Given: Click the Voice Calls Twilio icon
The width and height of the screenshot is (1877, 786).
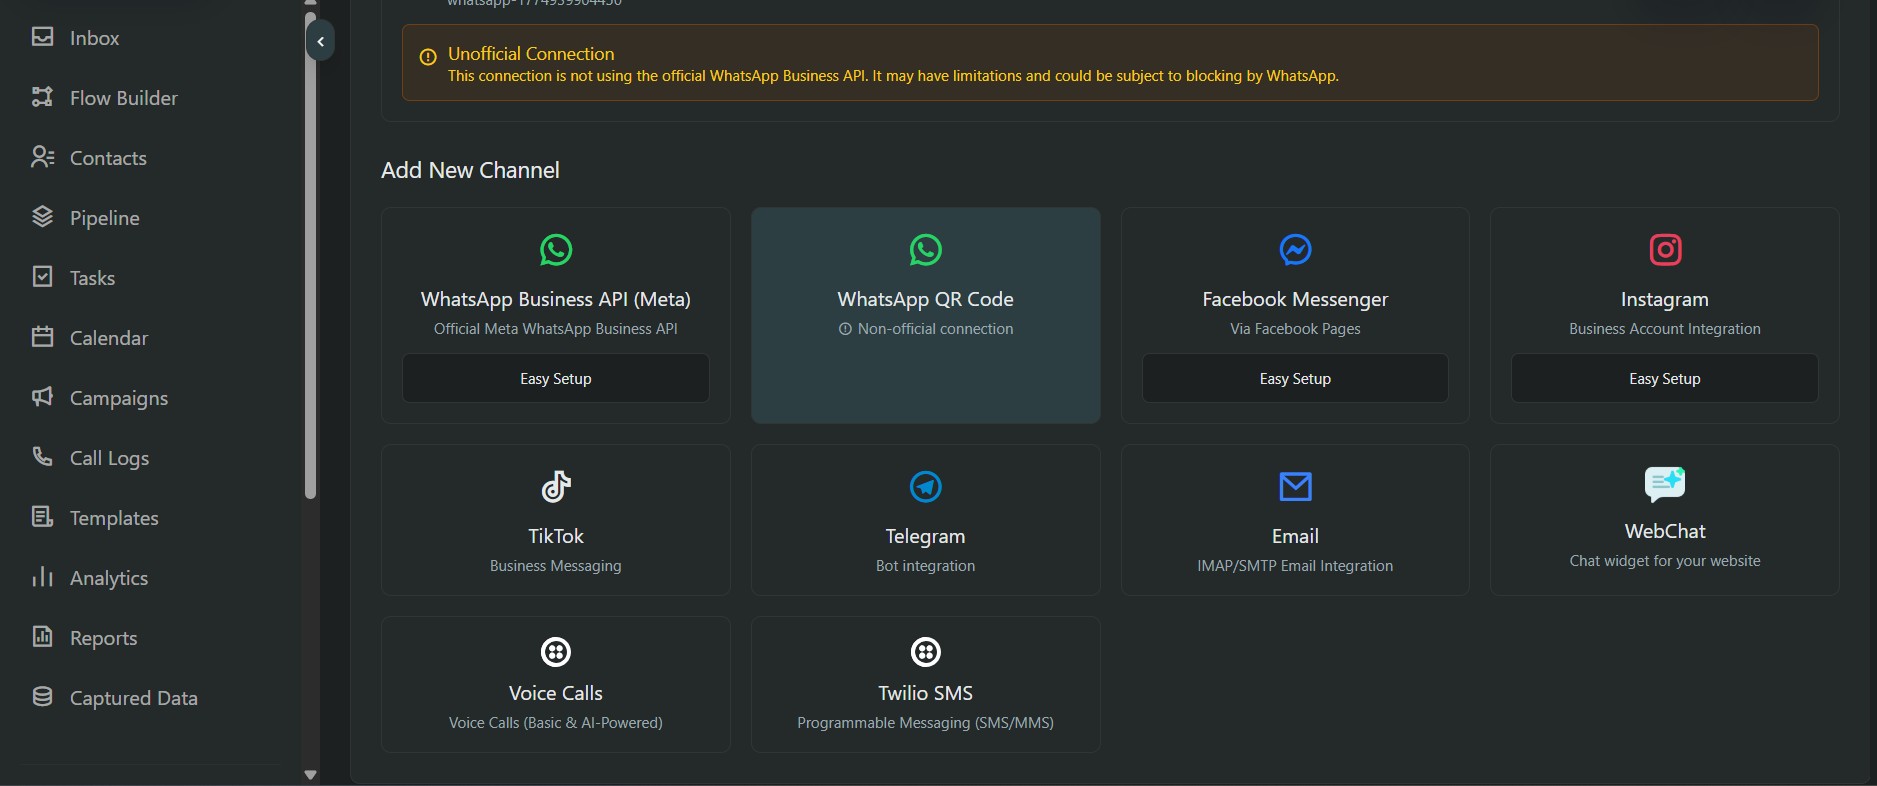Looking at the screenshot, I should click(x=556, y=652).
